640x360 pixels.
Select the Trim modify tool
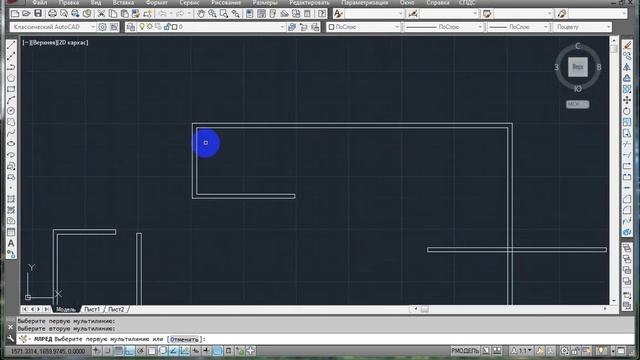627,144
